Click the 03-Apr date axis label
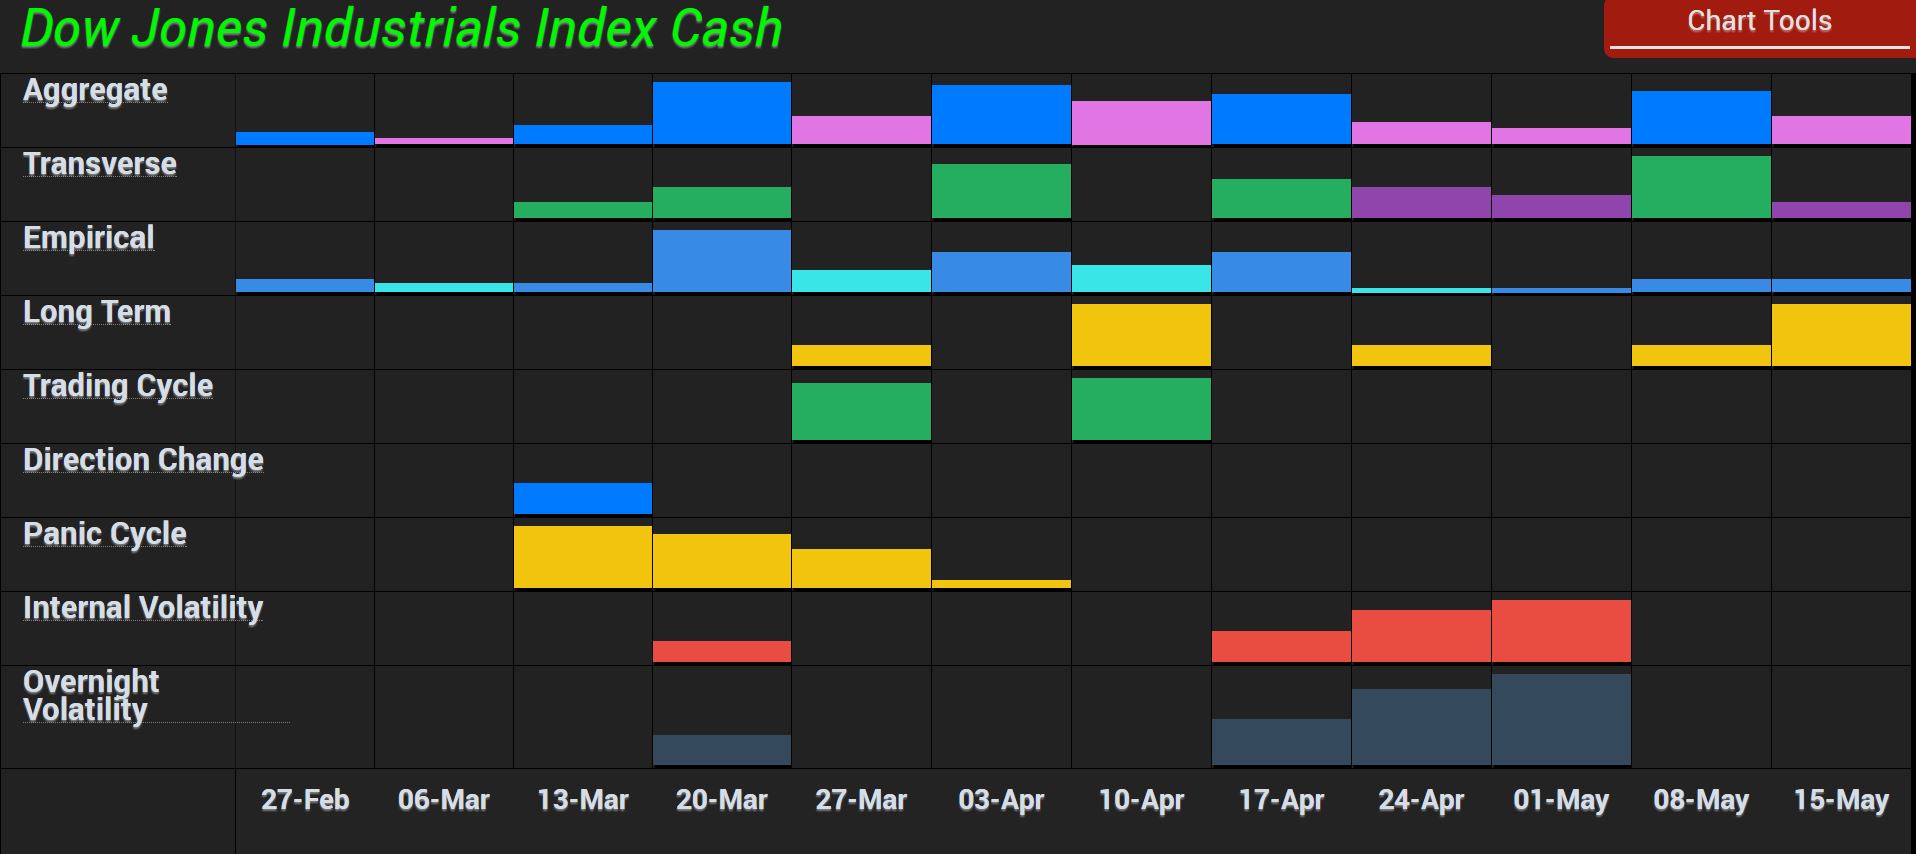 [1000, 801]
